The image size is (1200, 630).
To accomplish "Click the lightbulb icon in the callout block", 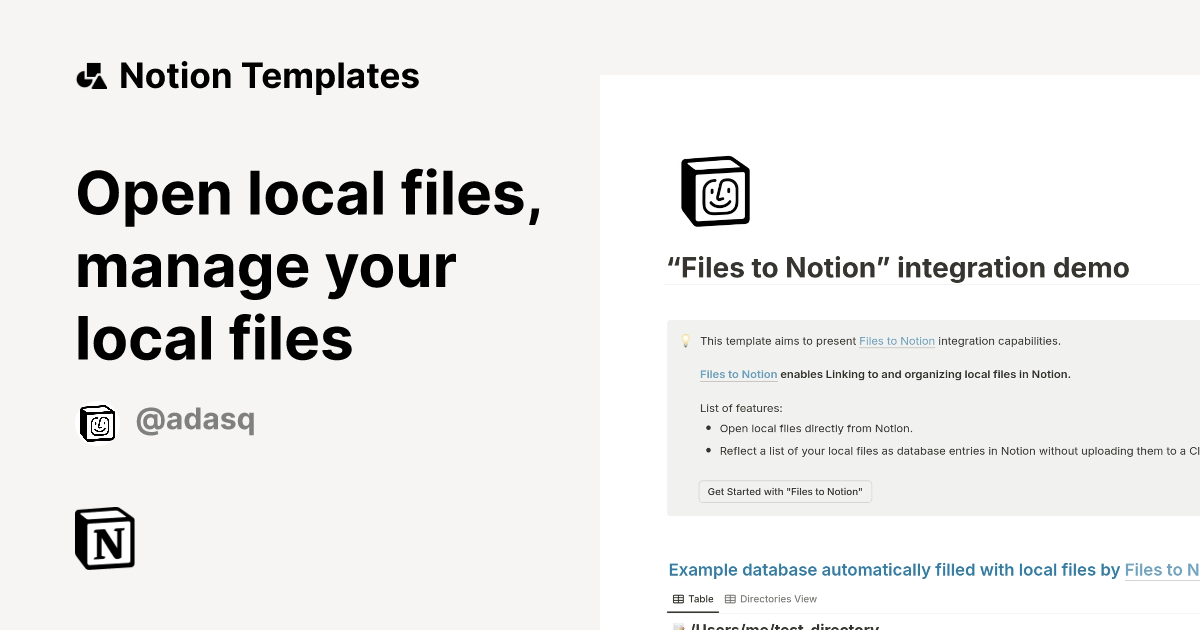I will click(x=686, y=340).
